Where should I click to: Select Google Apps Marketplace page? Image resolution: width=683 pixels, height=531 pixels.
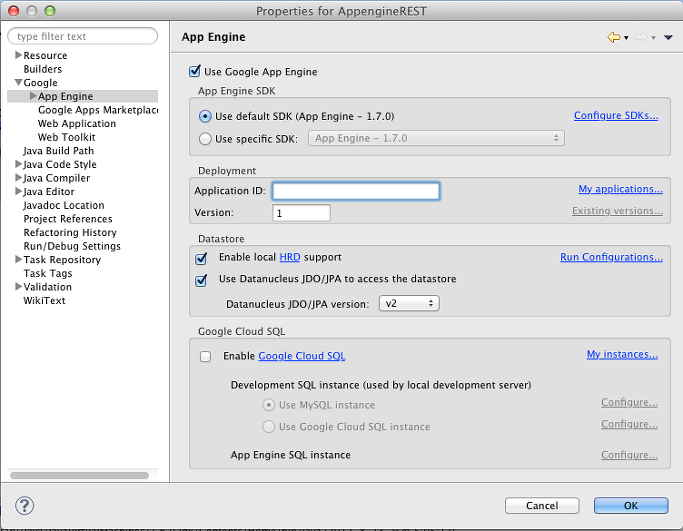pos(98,110)
